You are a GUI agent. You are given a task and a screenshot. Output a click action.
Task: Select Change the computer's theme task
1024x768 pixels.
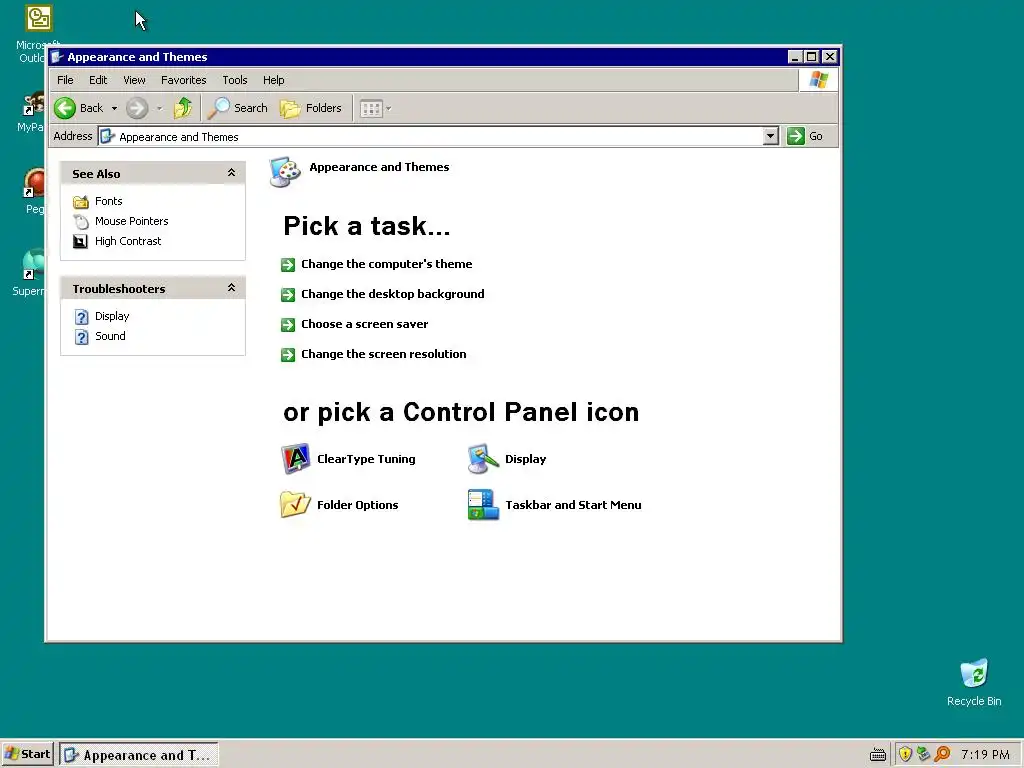(387, 264)
